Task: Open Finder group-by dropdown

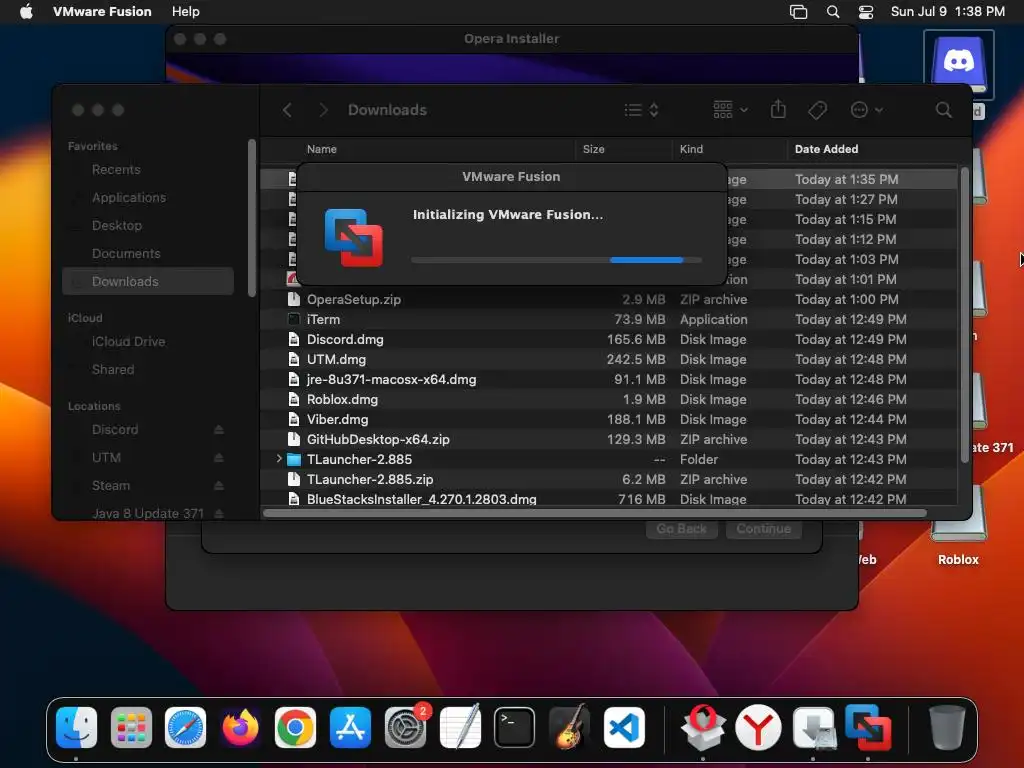Action: tap(730, 110)
